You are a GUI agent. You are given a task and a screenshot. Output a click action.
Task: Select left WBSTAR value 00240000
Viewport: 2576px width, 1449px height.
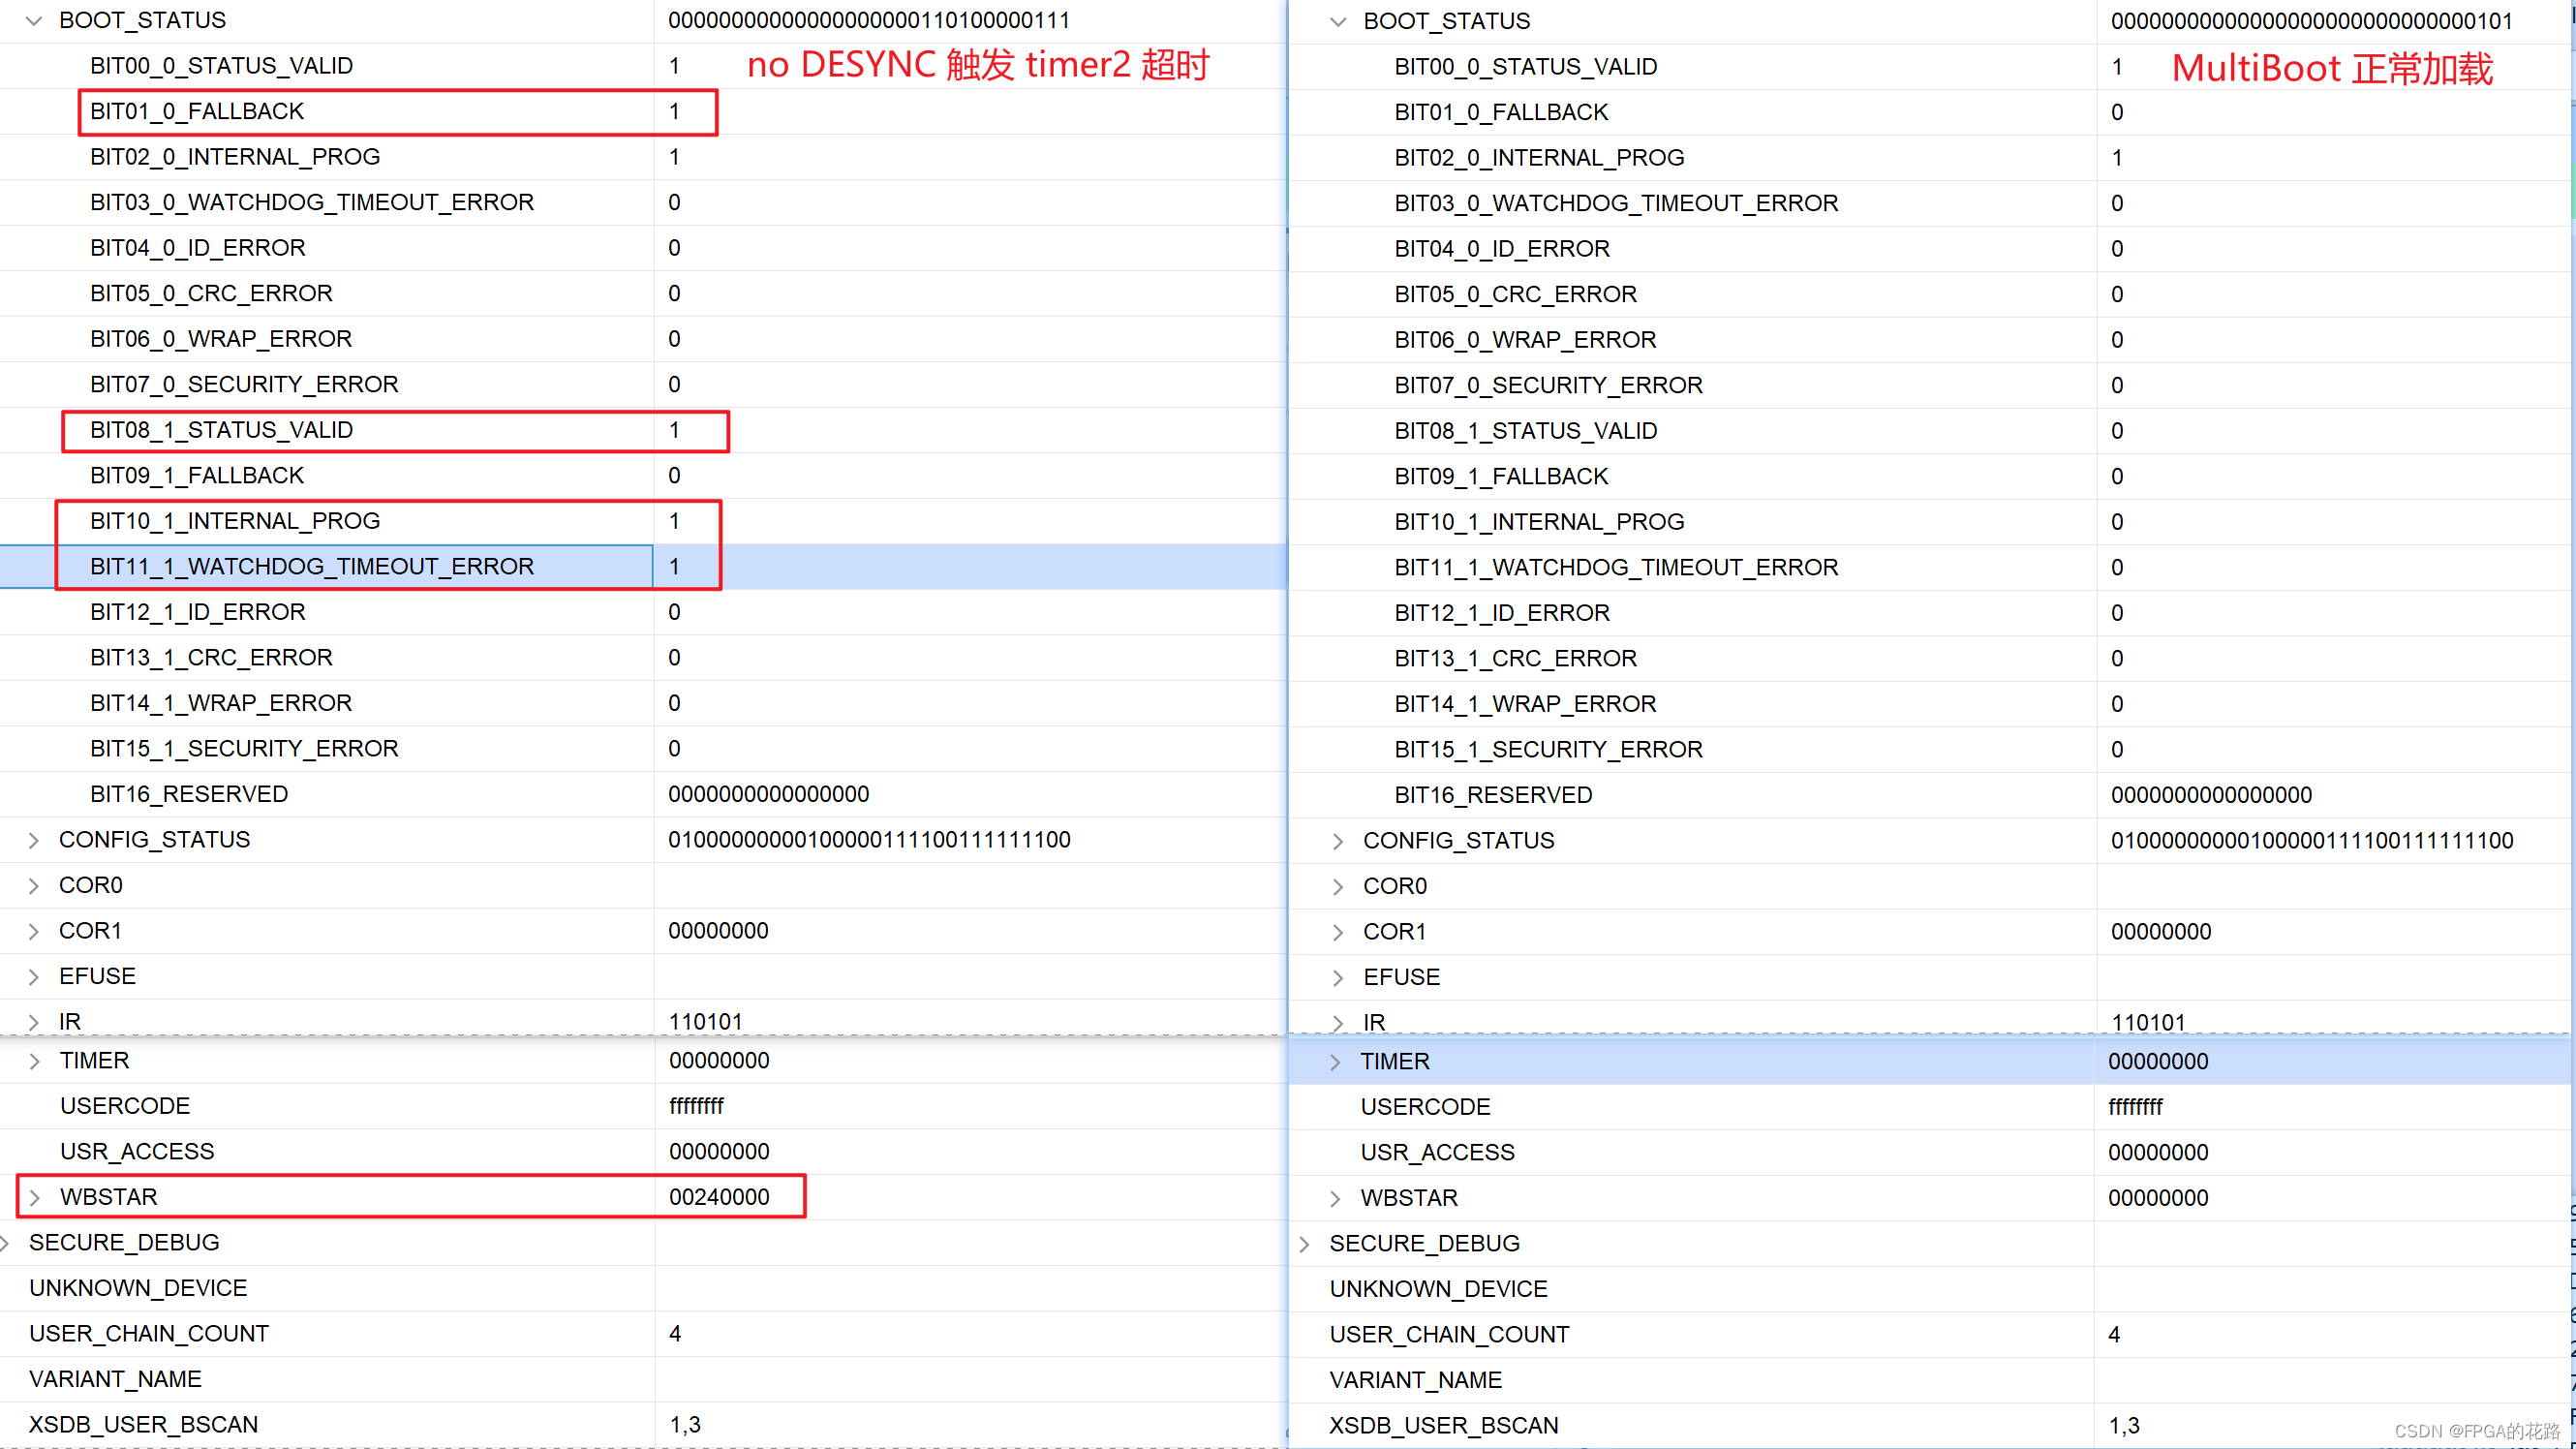pos(719,1197)
